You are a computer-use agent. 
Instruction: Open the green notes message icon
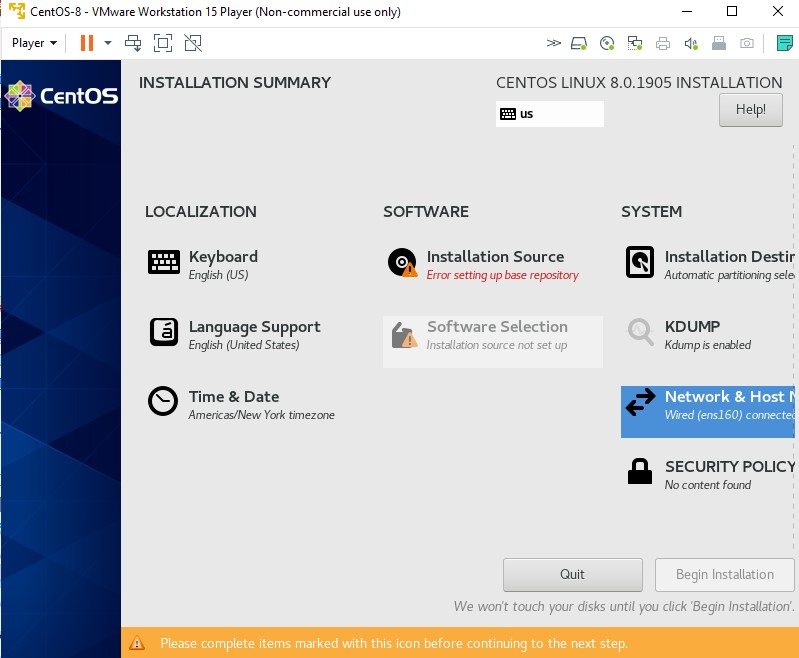click(x=785, y=43)
